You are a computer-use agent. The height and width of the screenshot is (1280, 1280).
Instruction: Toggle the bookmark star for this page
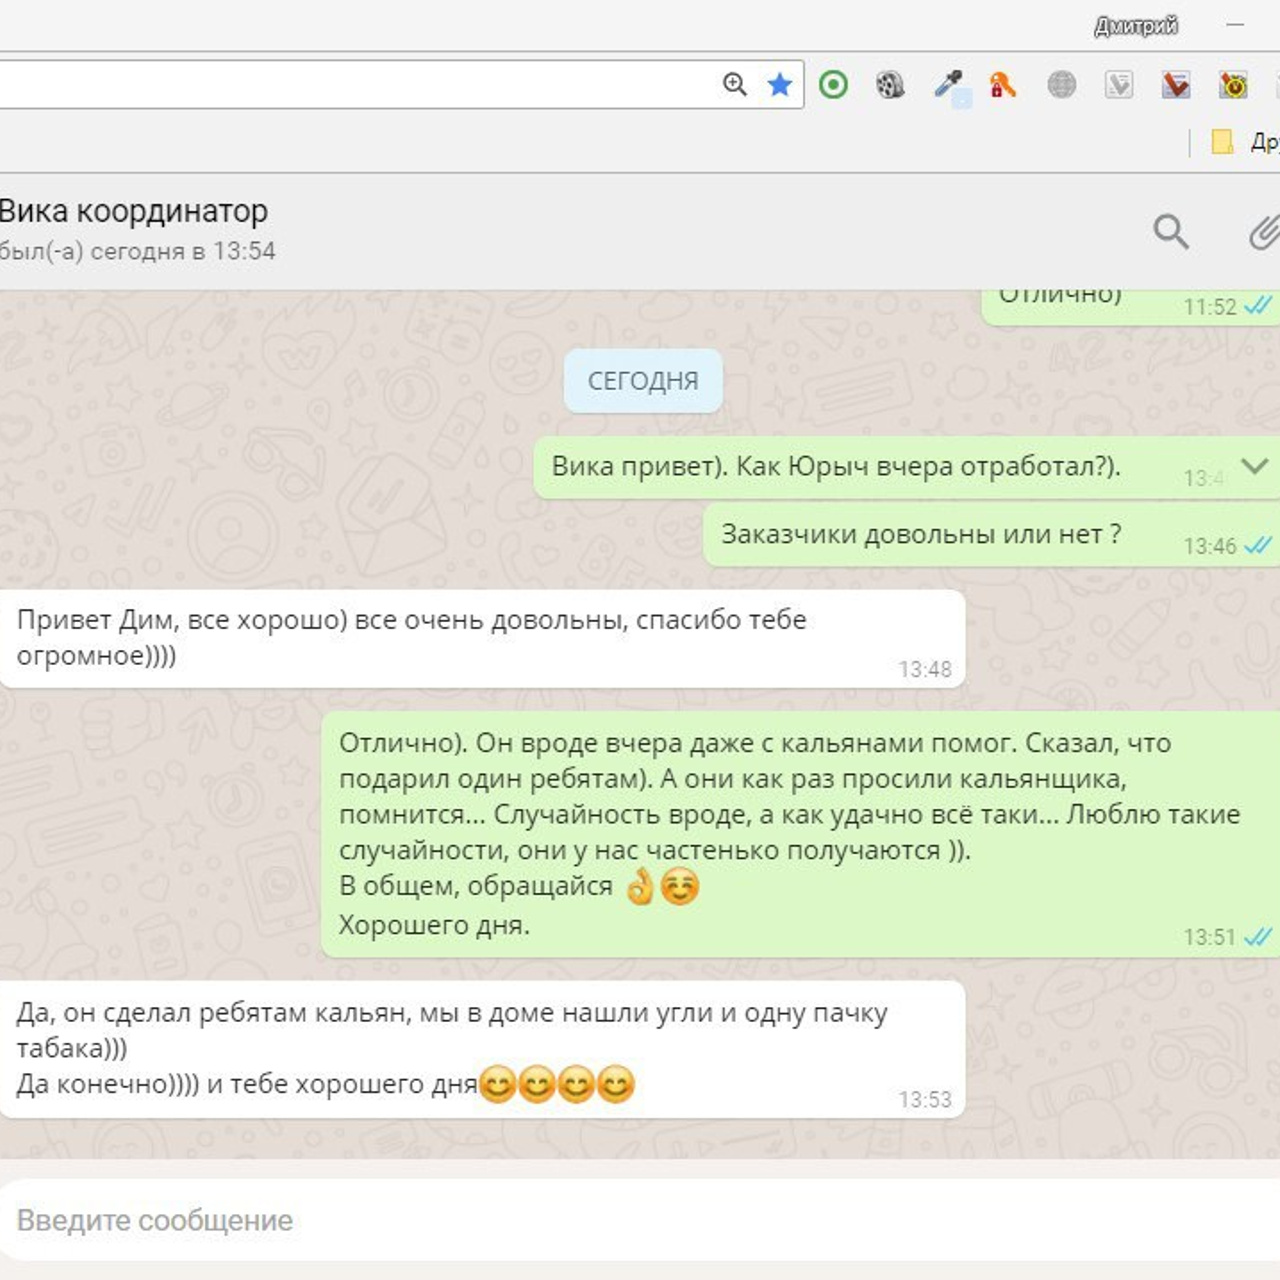pyautogui.click(x=778, y=84)
